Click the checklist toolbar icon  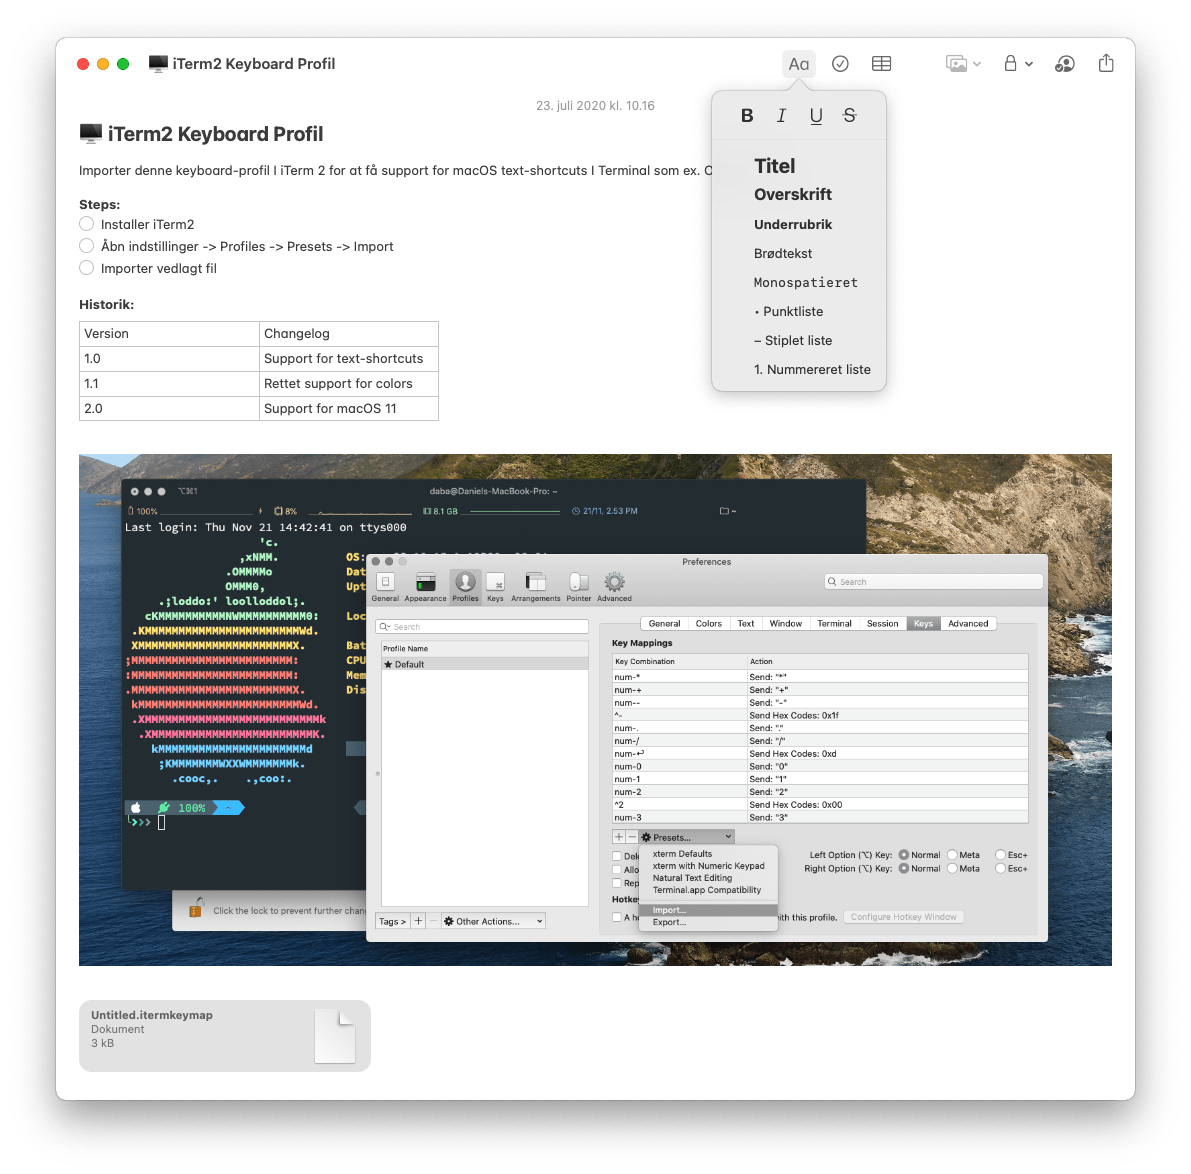840,64
